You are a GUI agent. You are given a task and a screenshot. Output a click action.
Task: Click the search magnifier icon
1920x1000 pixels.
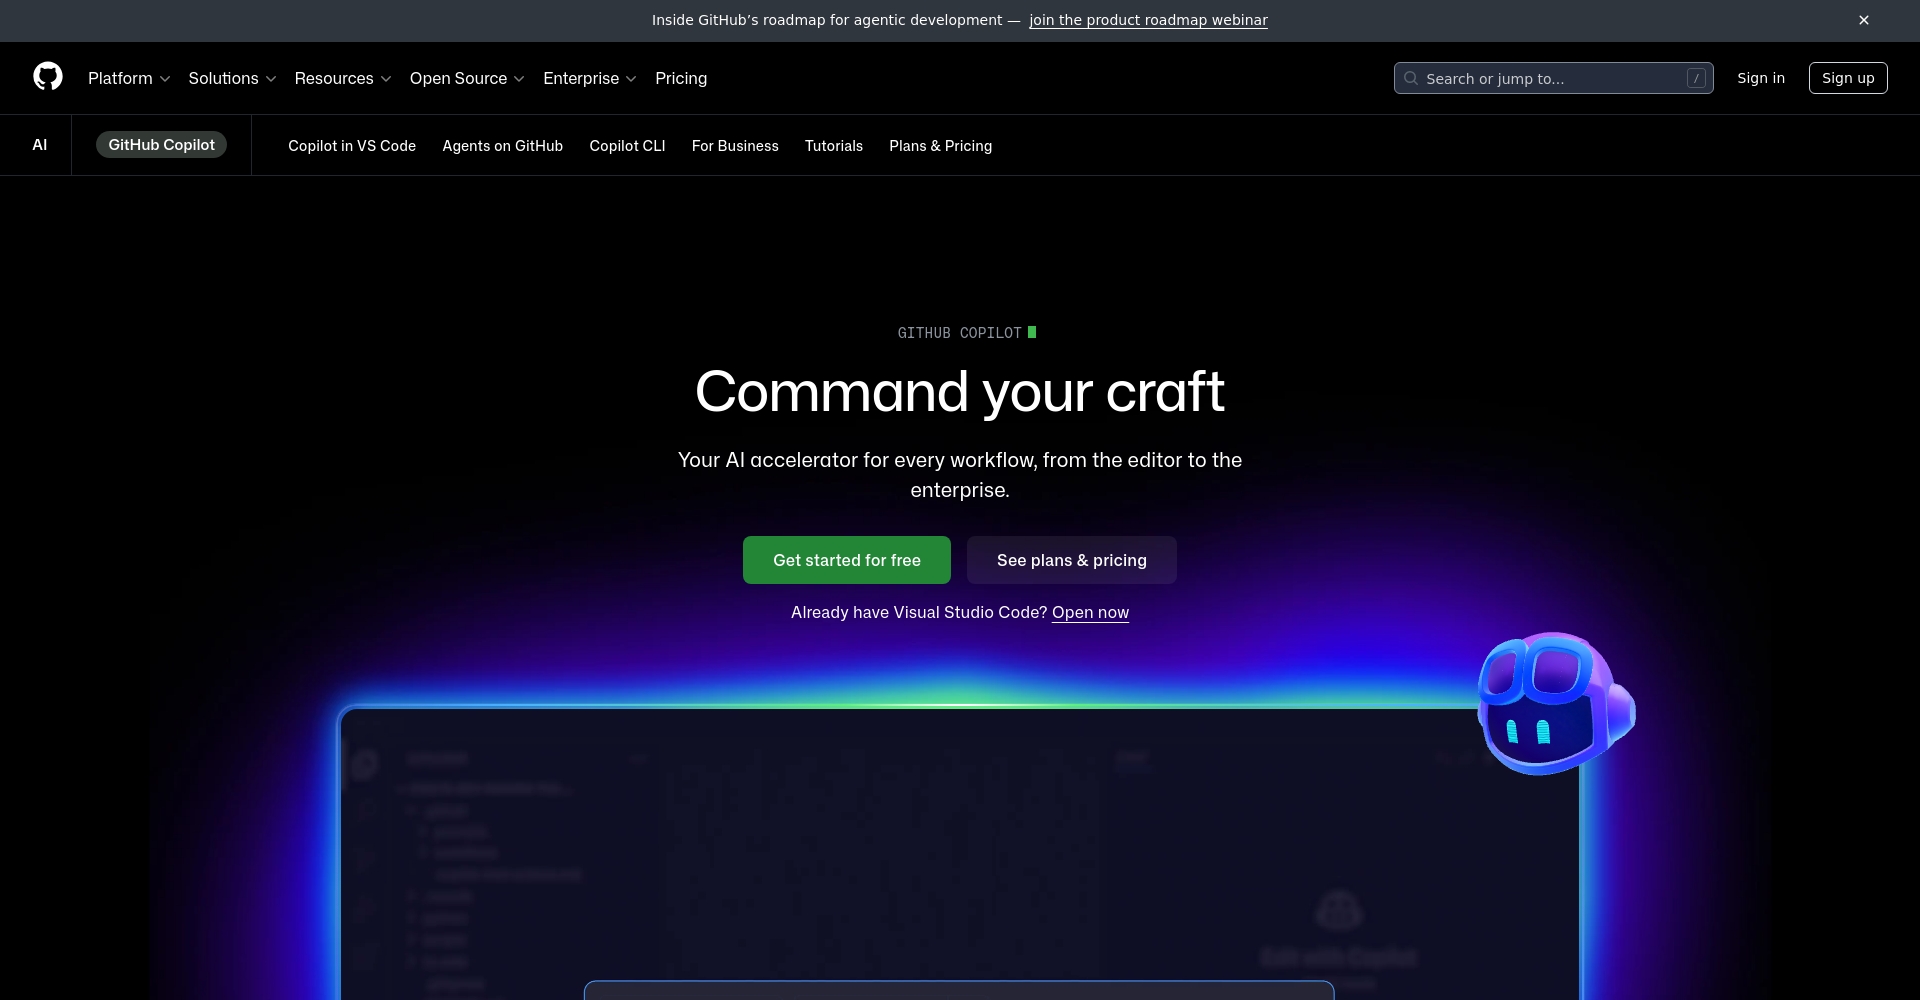[1410, 78]
